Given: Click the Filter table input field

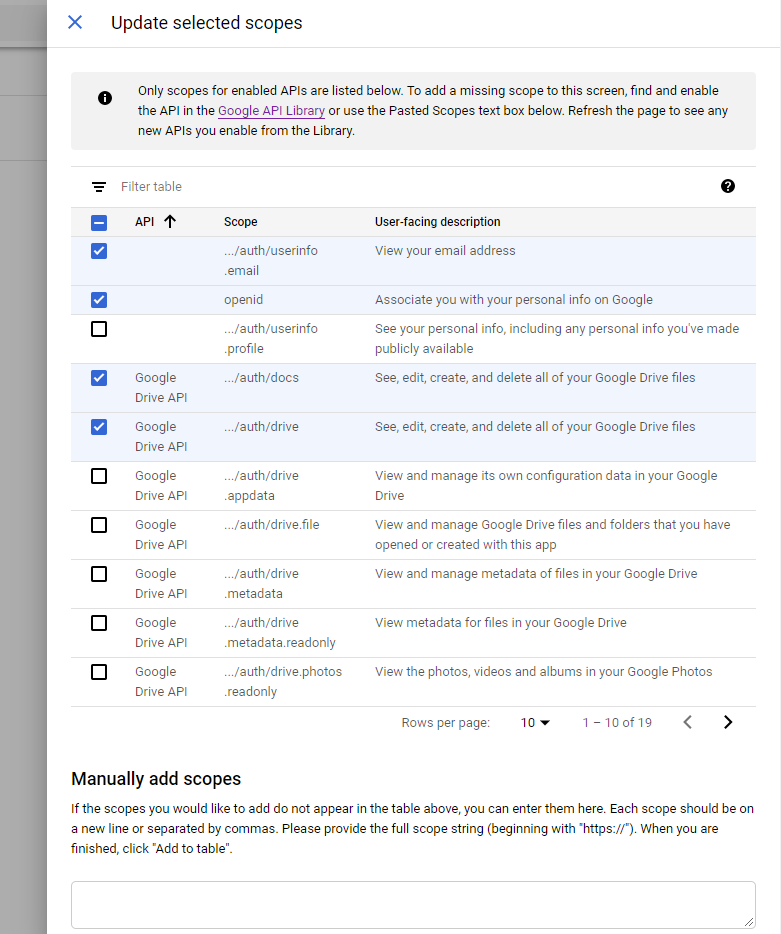Looking at the screenshot, I should [411, 186].
